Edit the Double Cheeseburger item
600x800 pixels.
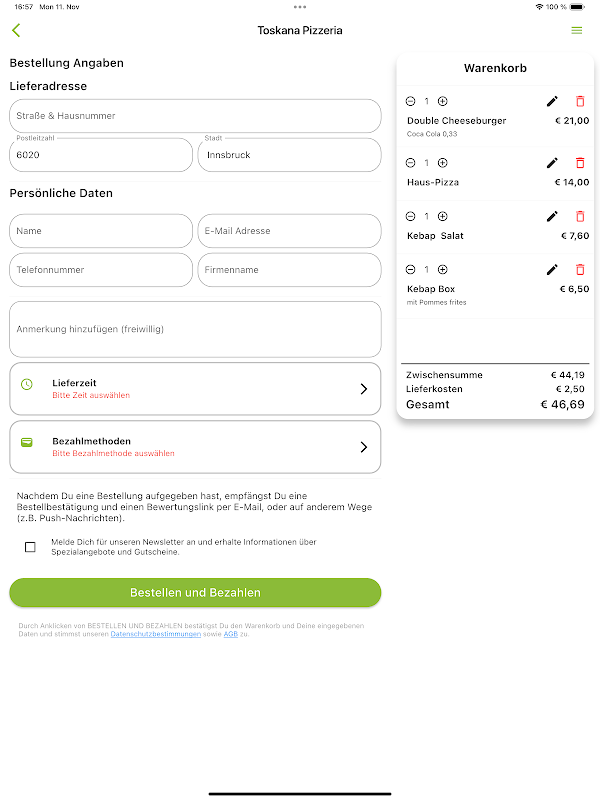552,101
